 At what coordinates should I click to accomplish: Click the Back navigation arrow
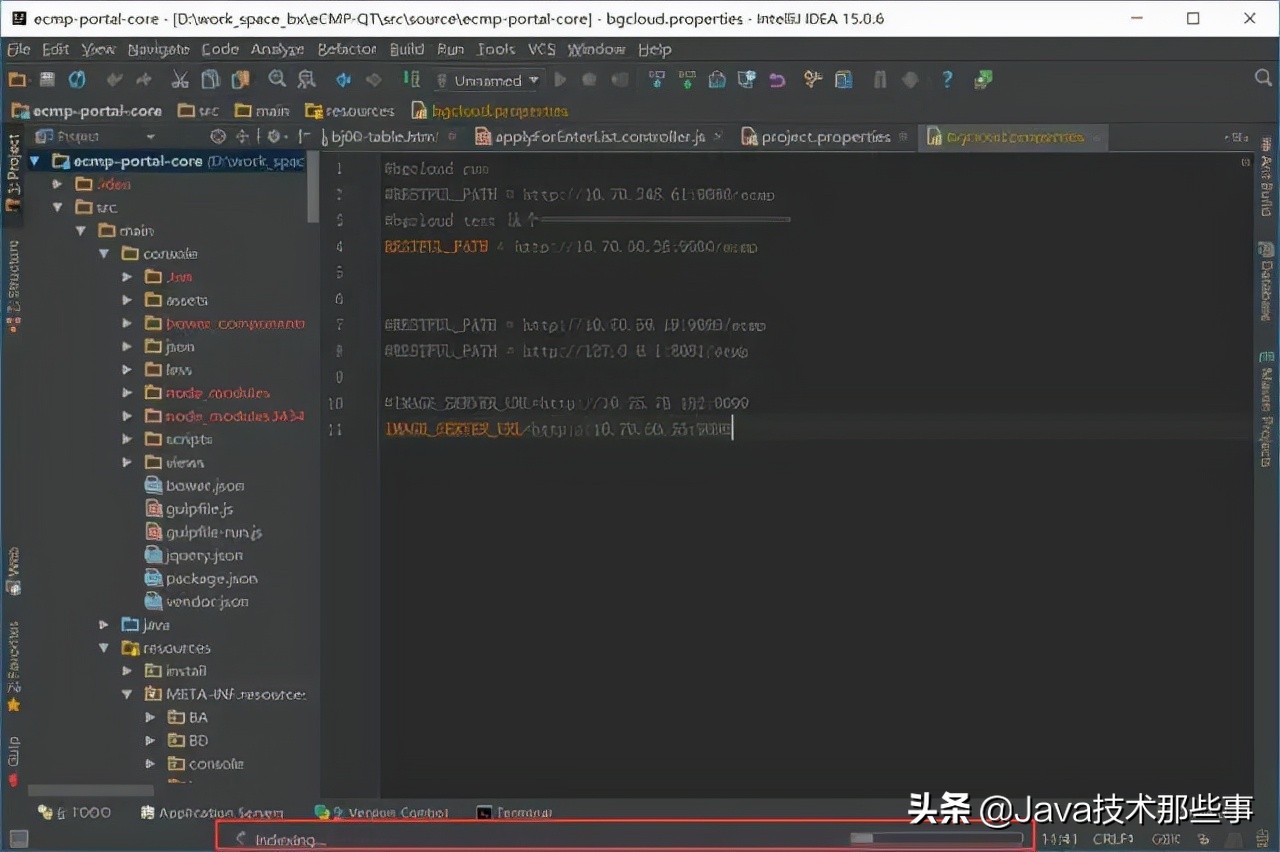point(343,80)
